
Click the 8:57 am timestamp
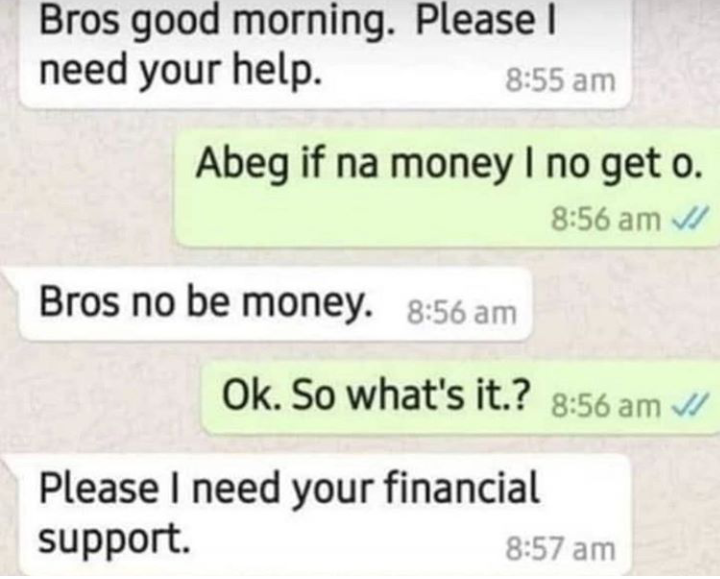pyautogui.click(x=560, y=549)
